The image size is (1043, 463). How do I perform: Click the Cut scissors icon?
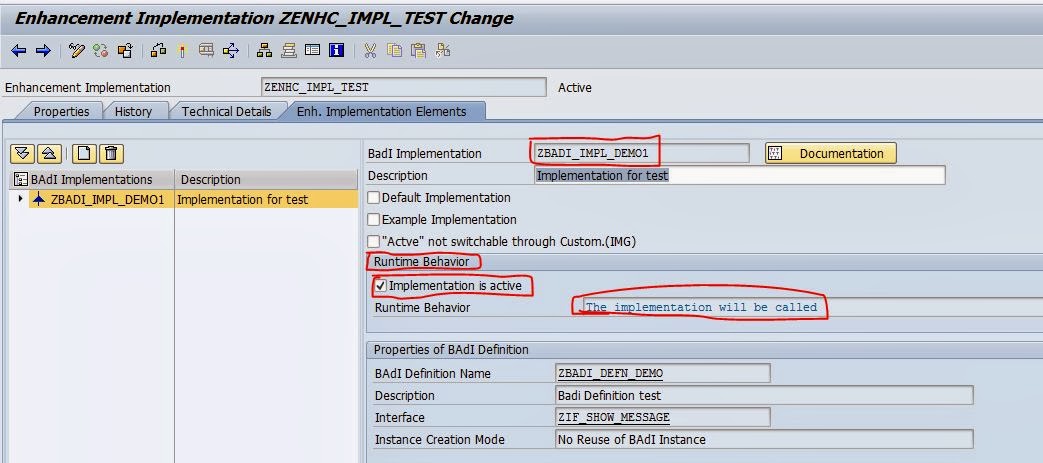[370, 50]
